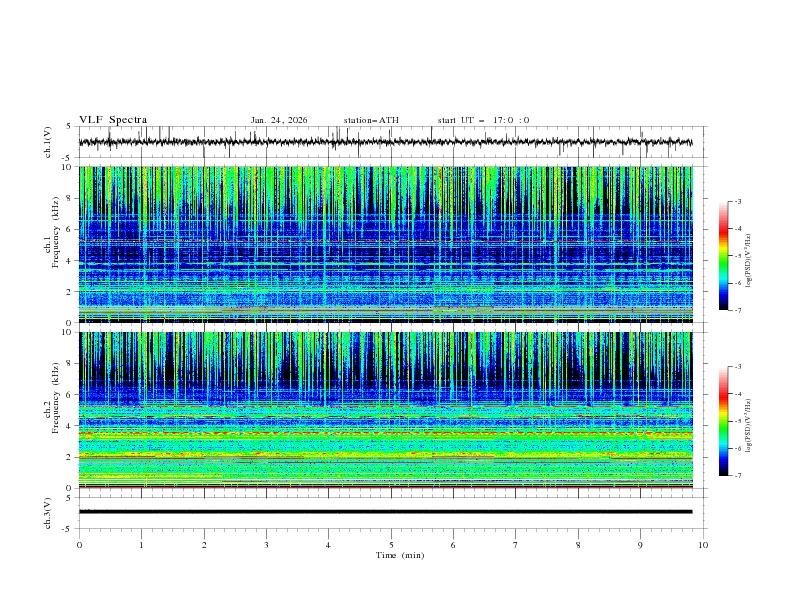Click the 2 minute tick label on time axis
The width and height of the screenshot is (792, 612).
point(204,545)
